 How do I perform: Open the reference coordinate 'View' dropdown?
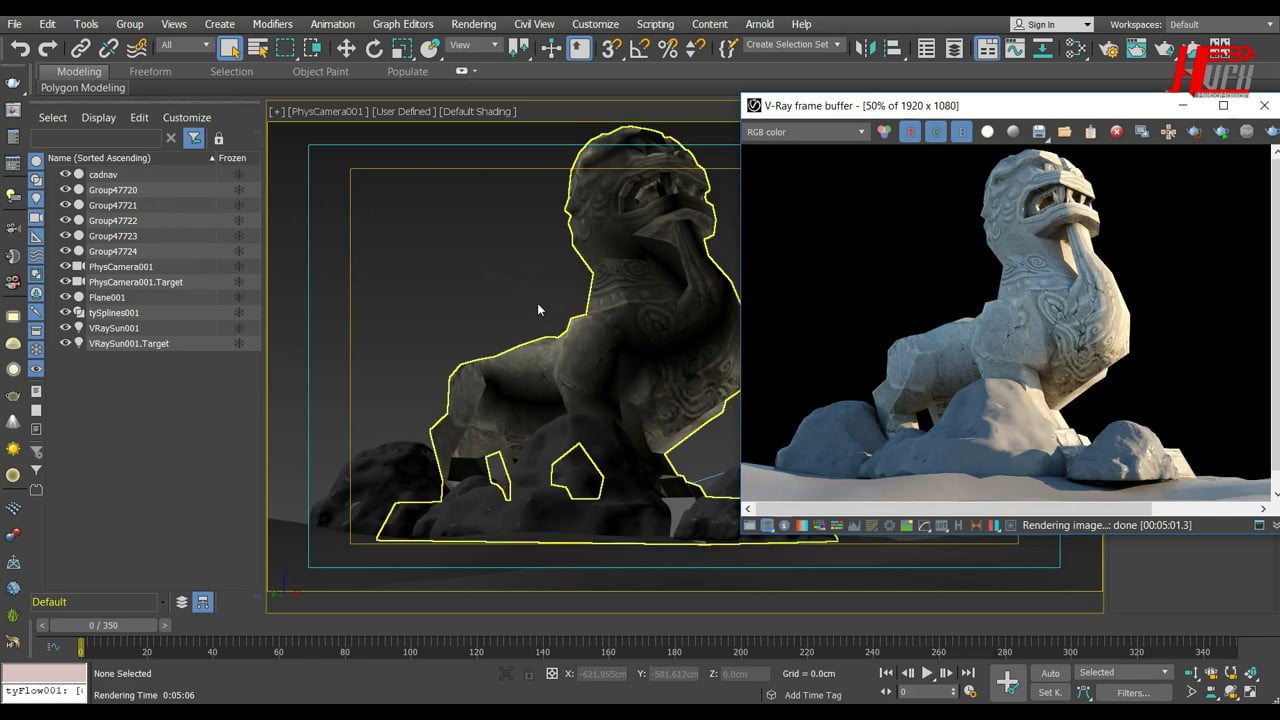(x=474, y=45)
